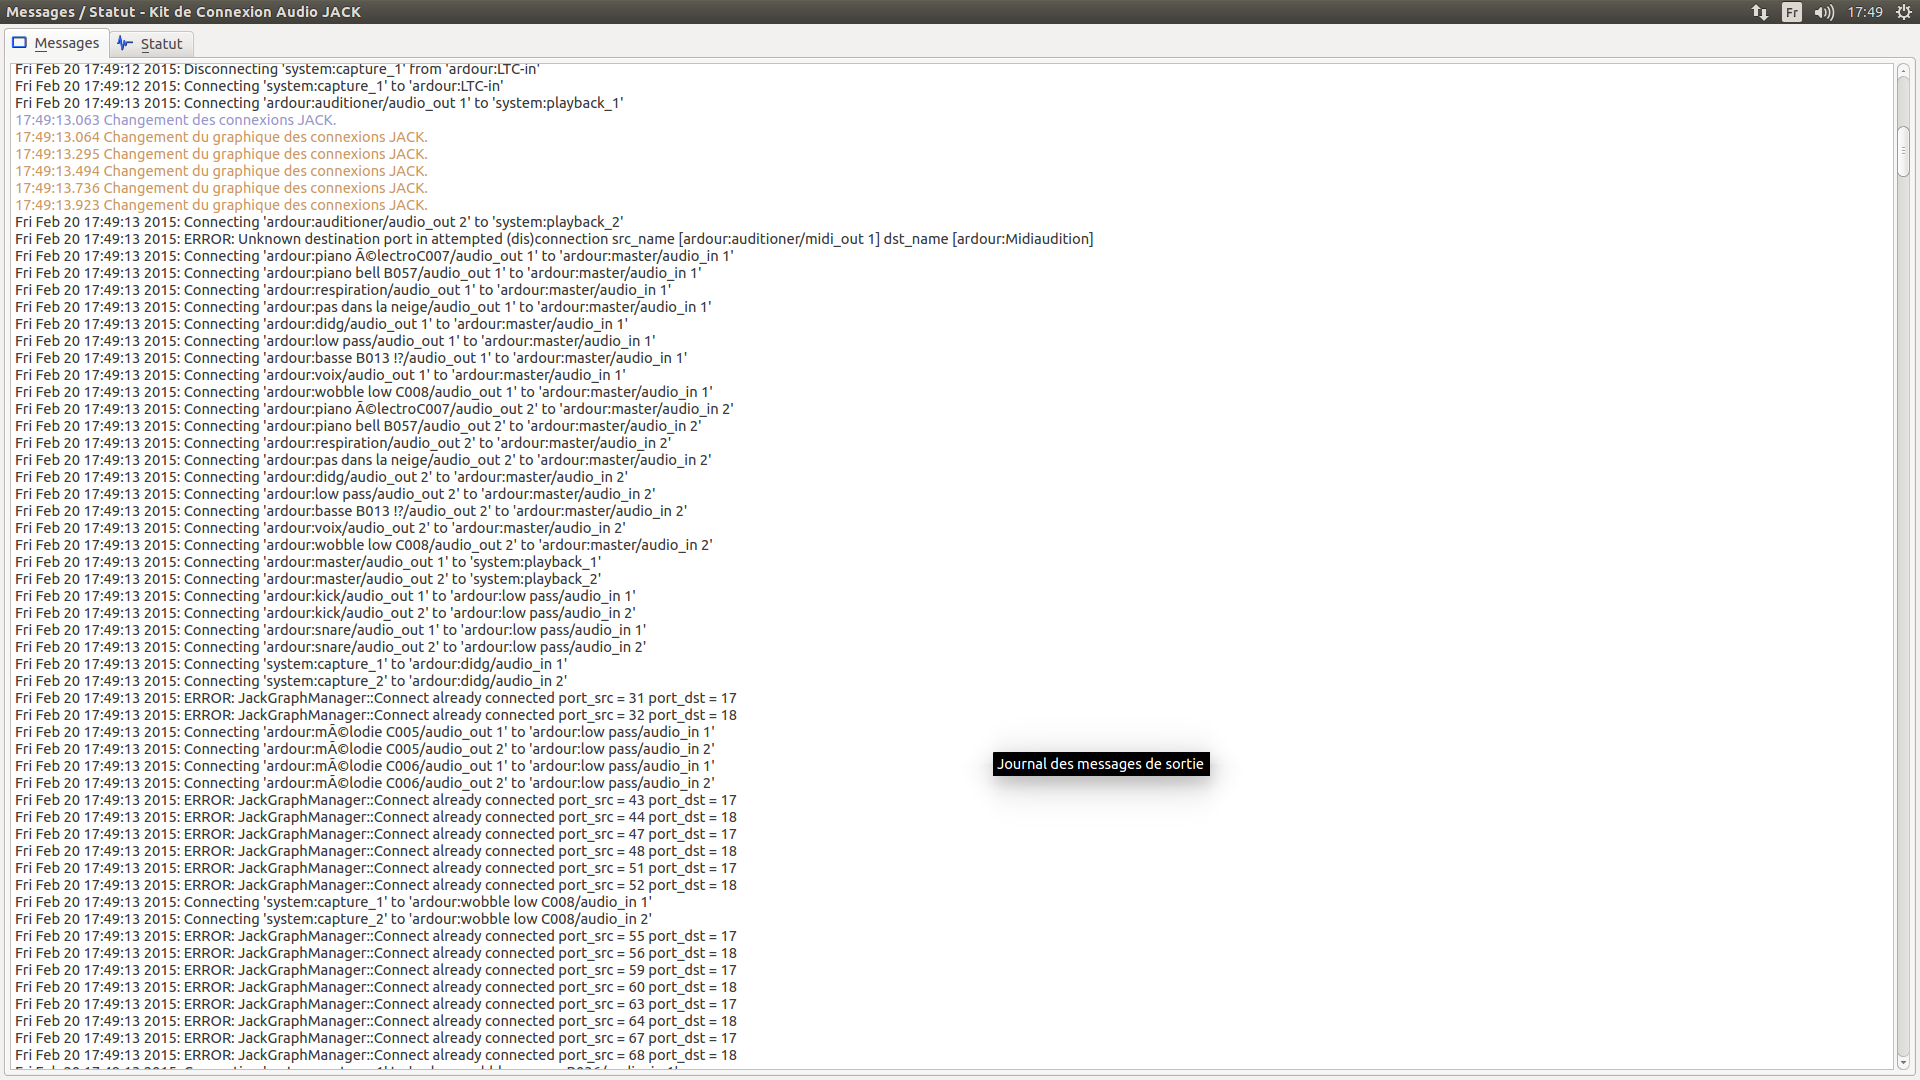Viewport: 1920px width, 1080px height.
Task: Click the 'port_src = 31' already connected error
Action: coord(375,698)
